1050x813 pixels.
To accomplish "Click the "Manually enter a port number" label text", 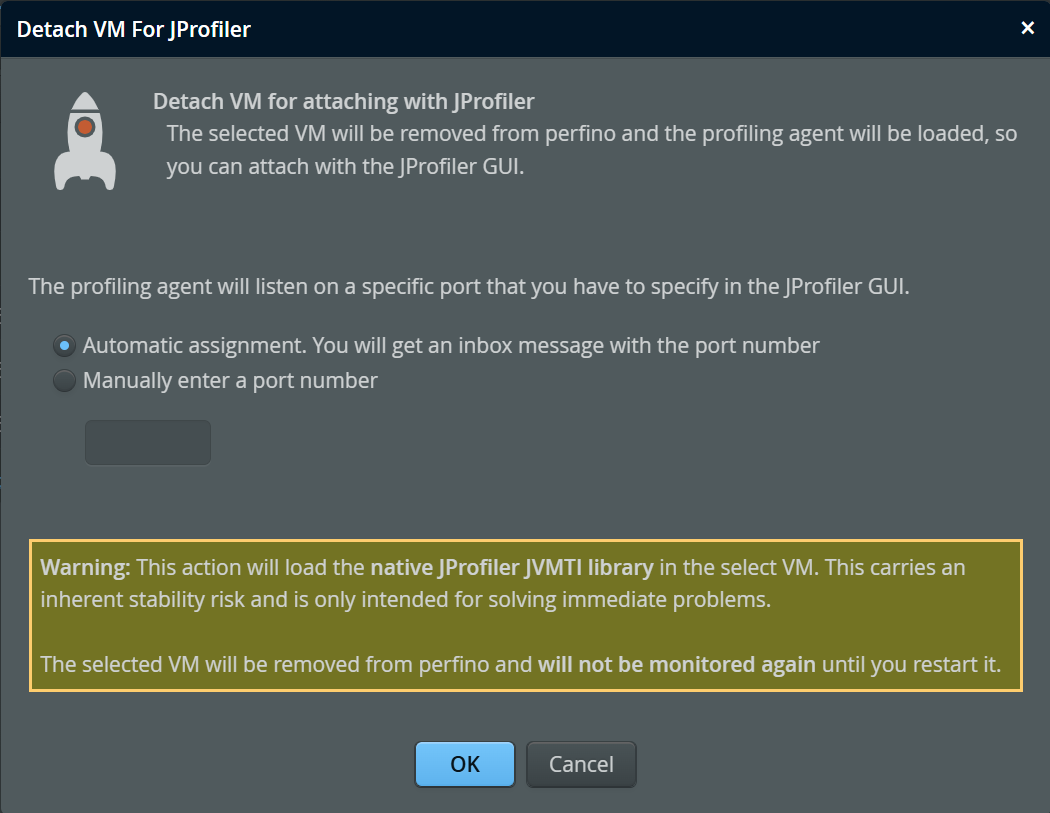I will (230, 381).
